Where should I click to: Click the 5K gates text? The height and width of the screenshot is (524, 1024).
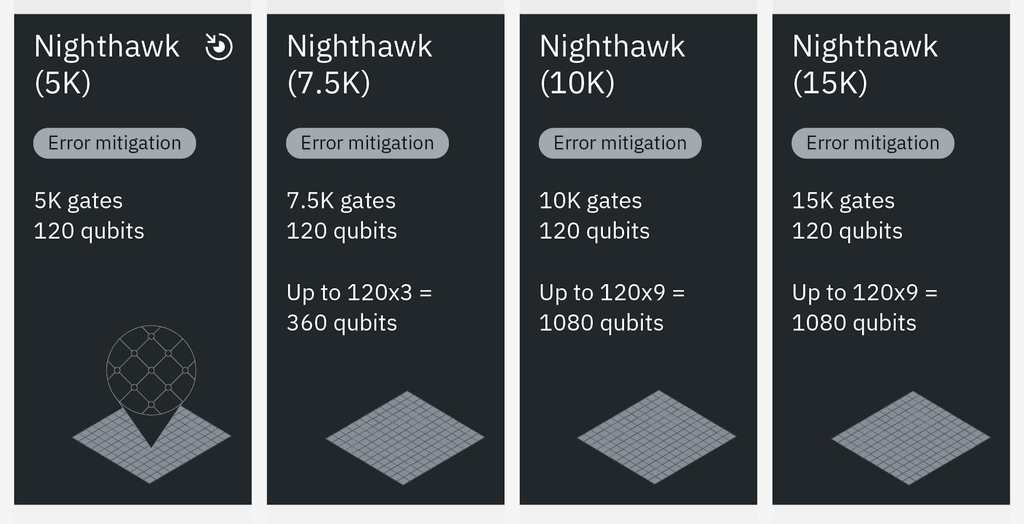coord(78,201)
